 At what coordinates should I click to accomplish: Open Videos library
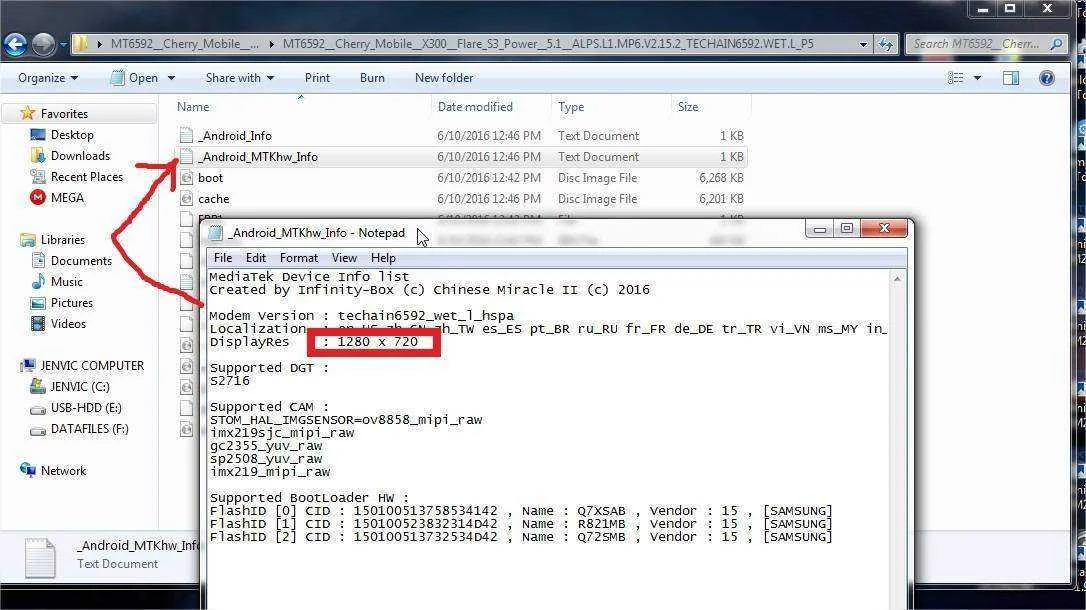pos(68,323)
